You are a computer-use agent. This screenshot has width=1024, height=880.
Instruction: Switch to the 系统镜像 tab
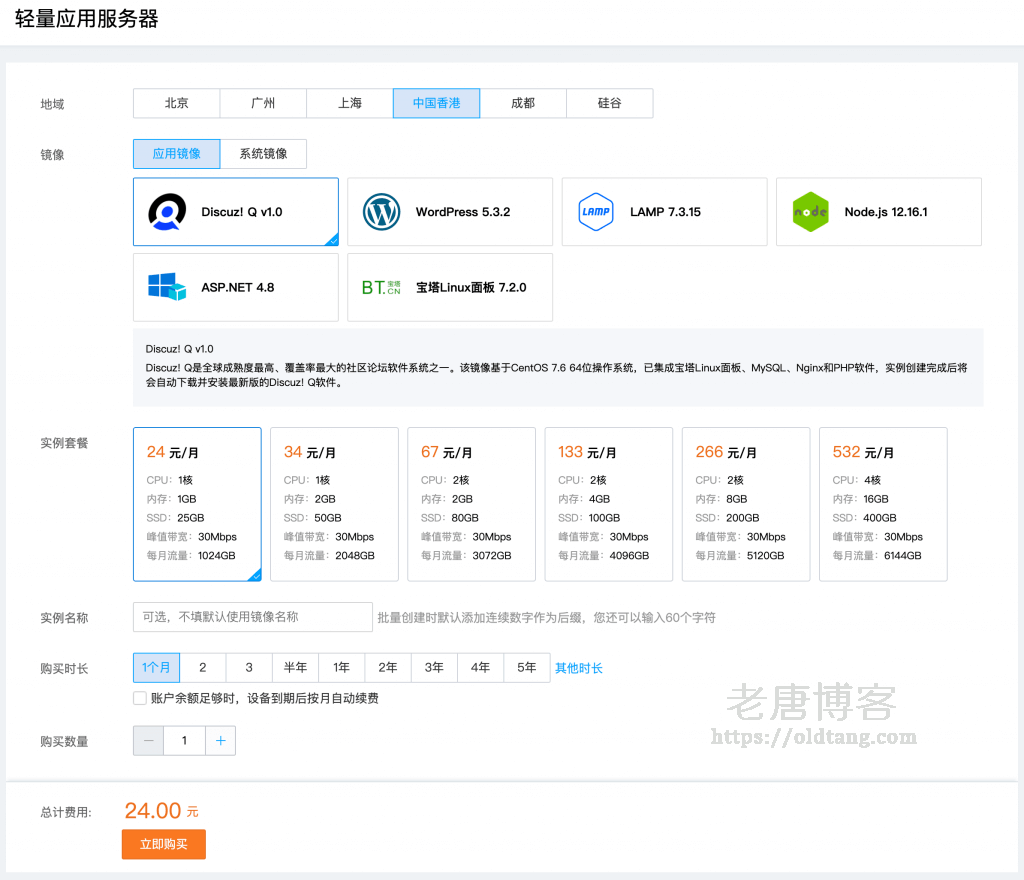click(264, 153)
